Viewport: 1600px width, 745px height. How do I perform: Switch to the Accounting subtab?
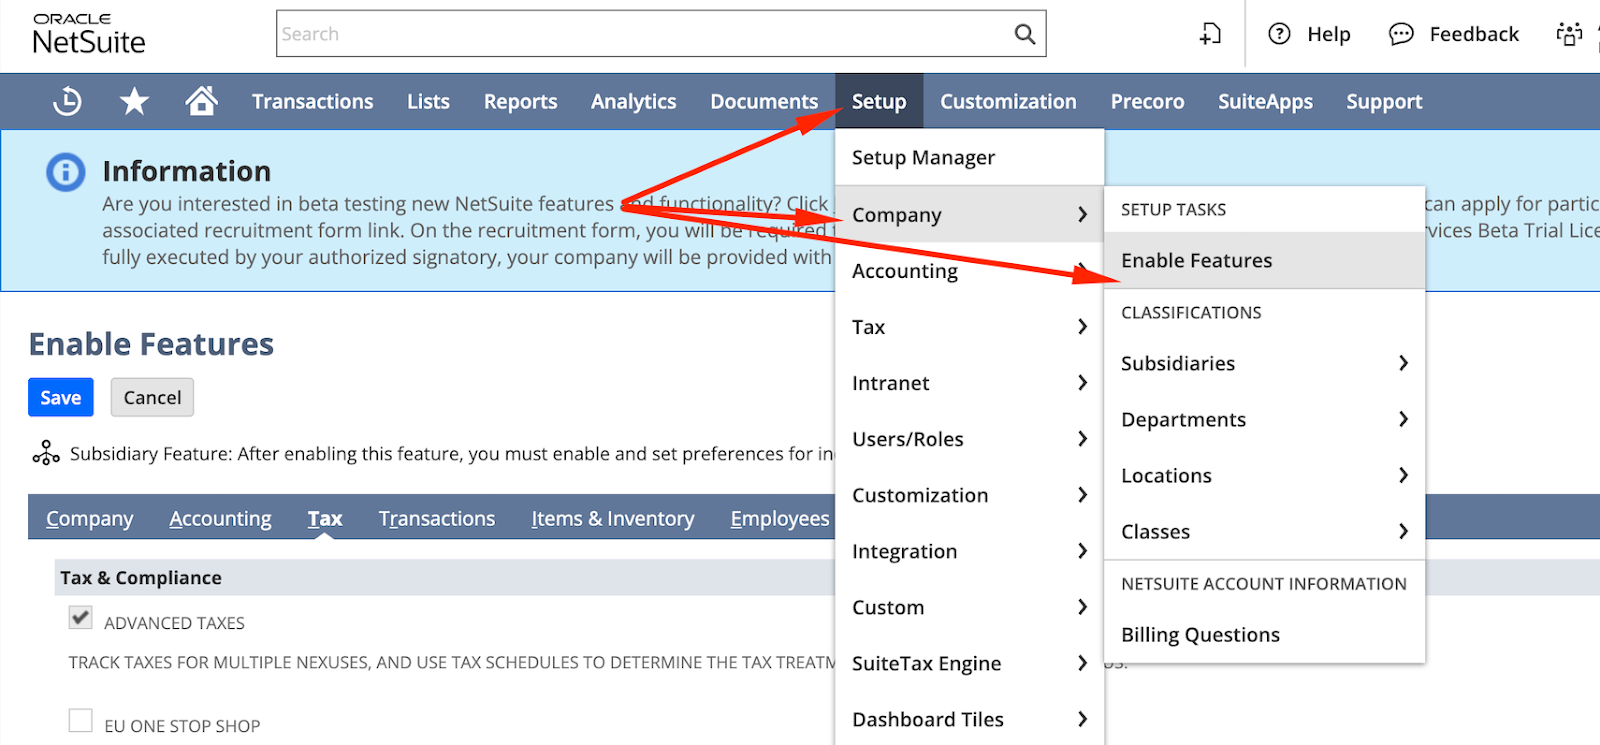[x=220, y=518]
